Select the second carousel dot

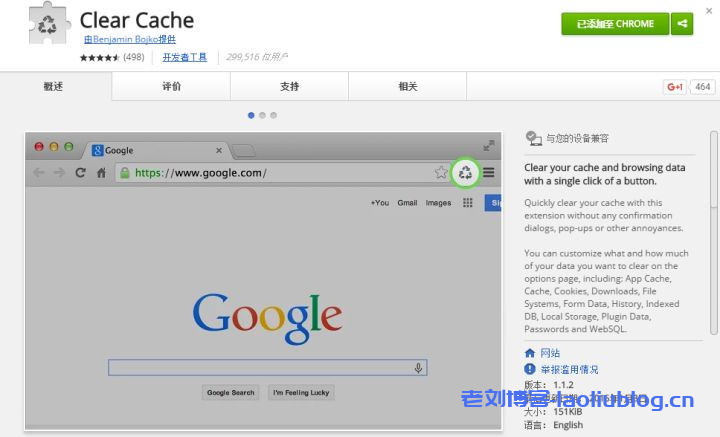[262, 115]
